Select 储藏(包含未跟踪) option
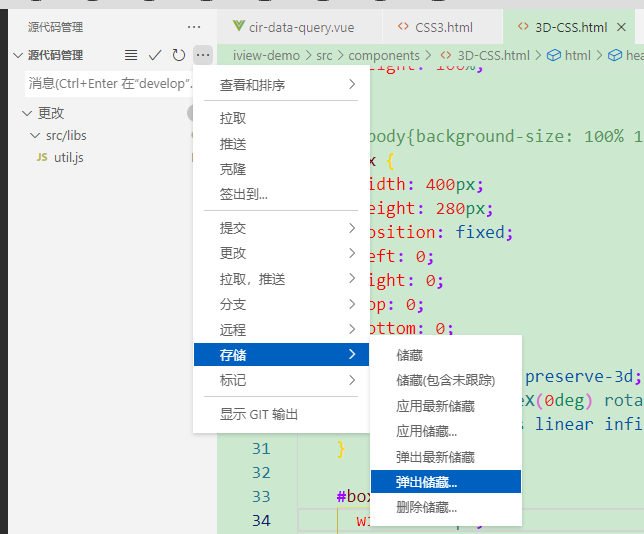Screen dimensions: 644x534 pyautogui.click(x=446, y=380)
